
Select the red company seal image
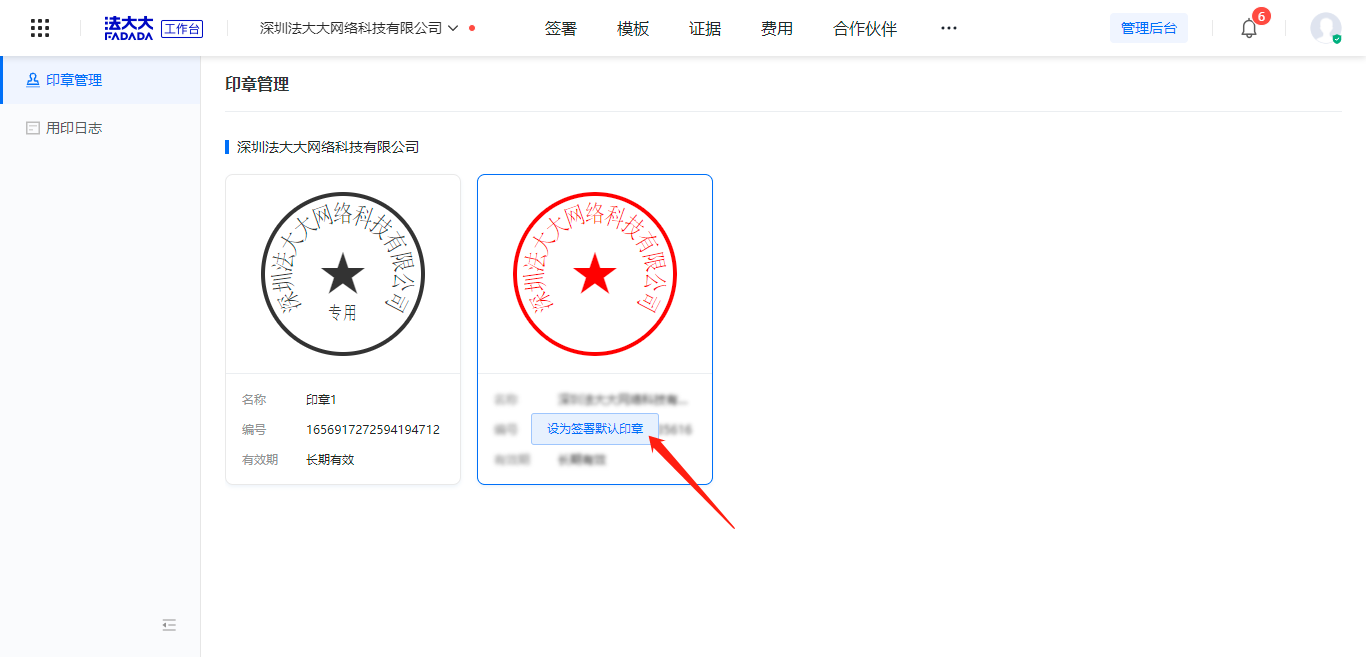[595, 274]
